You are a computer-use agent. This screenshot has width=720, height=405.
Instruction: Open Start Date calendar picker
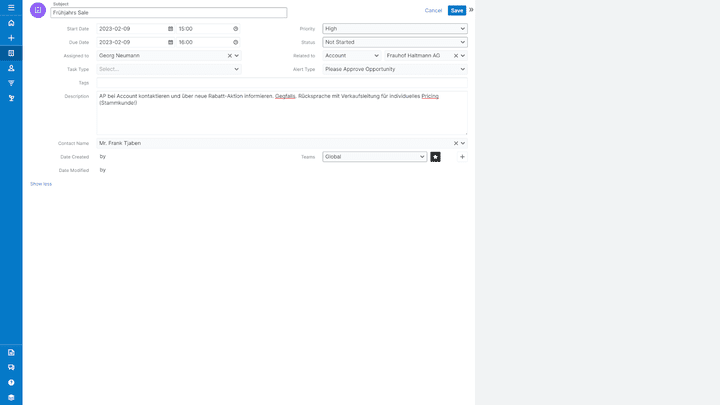point(170,28)
